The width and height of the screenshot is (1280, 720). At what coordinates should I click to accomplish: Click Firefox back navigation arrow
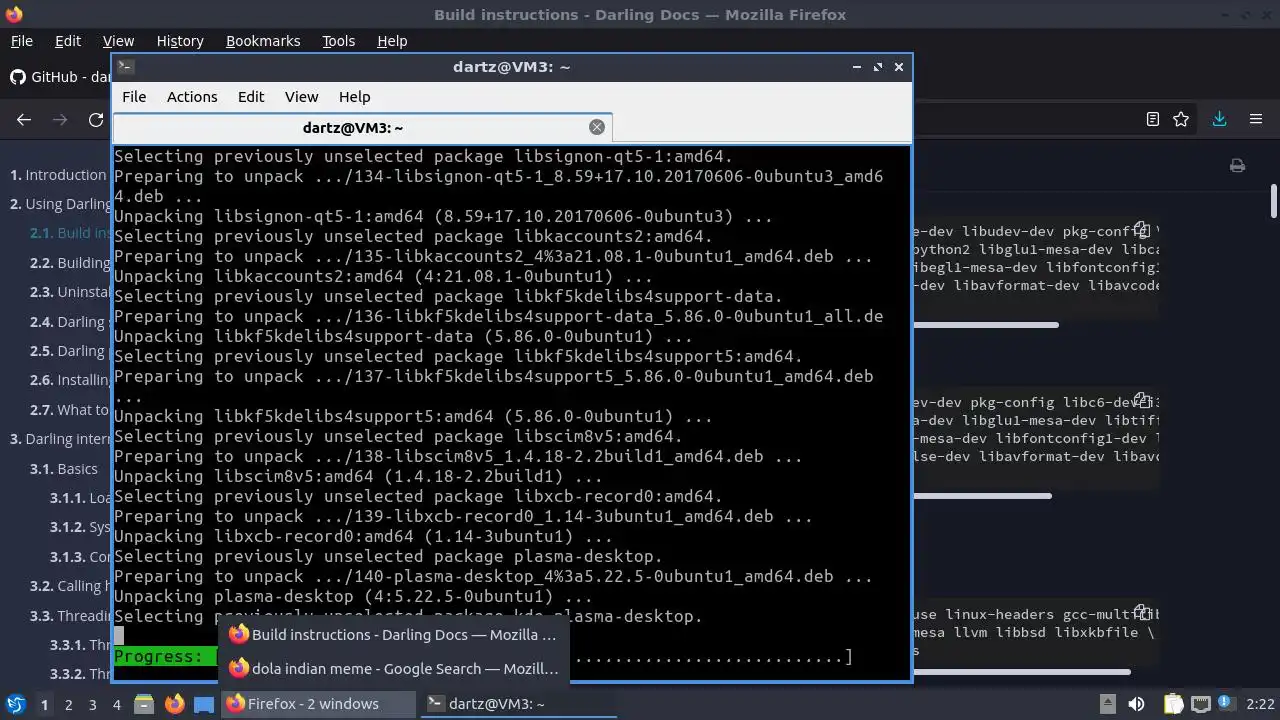click(x=24, y=120)
